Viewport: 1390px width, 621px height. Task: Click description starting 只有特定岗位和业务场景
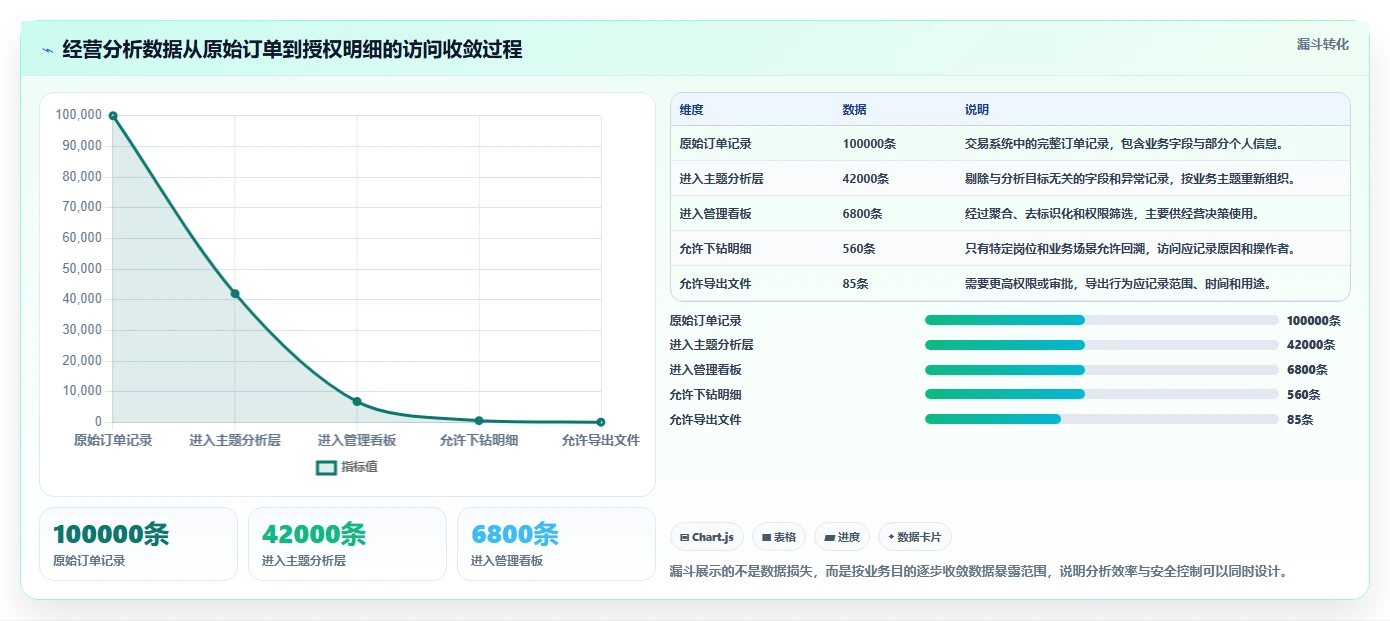pos(1130,249)
